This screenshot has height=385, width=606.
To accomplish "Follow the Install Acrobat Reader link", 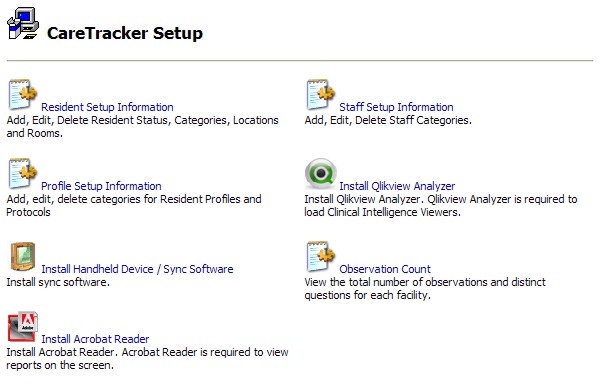I will (95, 339).
